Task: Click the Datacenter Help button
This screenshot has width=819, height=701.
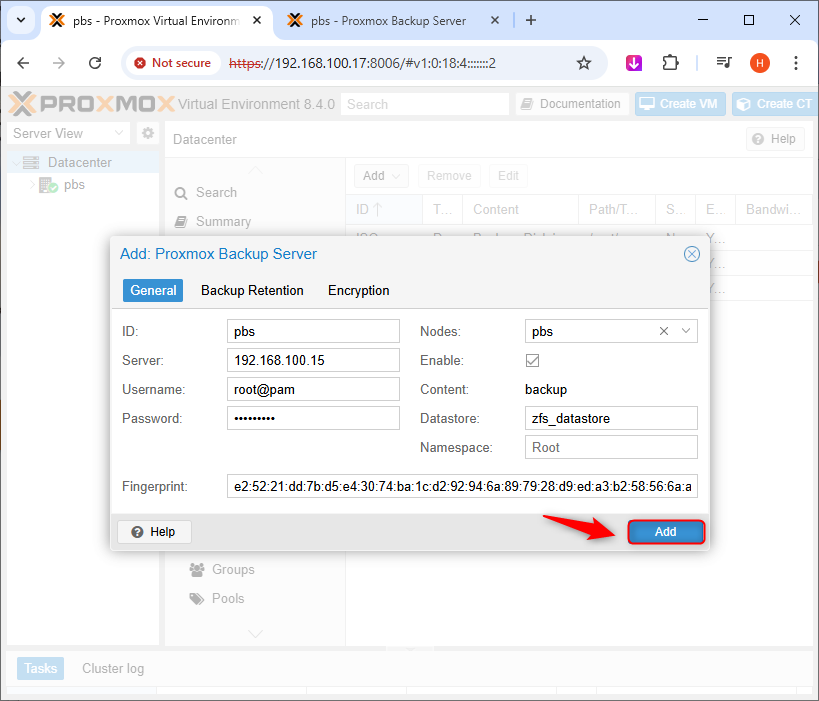Action: (775, 139)
